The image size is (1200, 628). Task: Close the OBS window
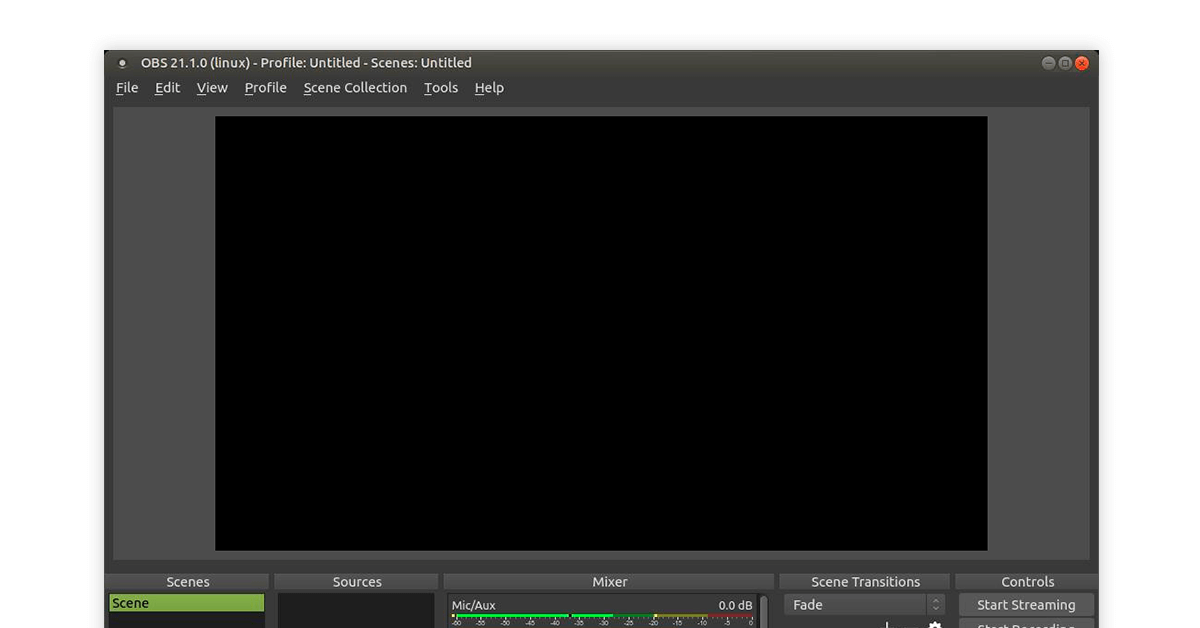point(1081,63)
